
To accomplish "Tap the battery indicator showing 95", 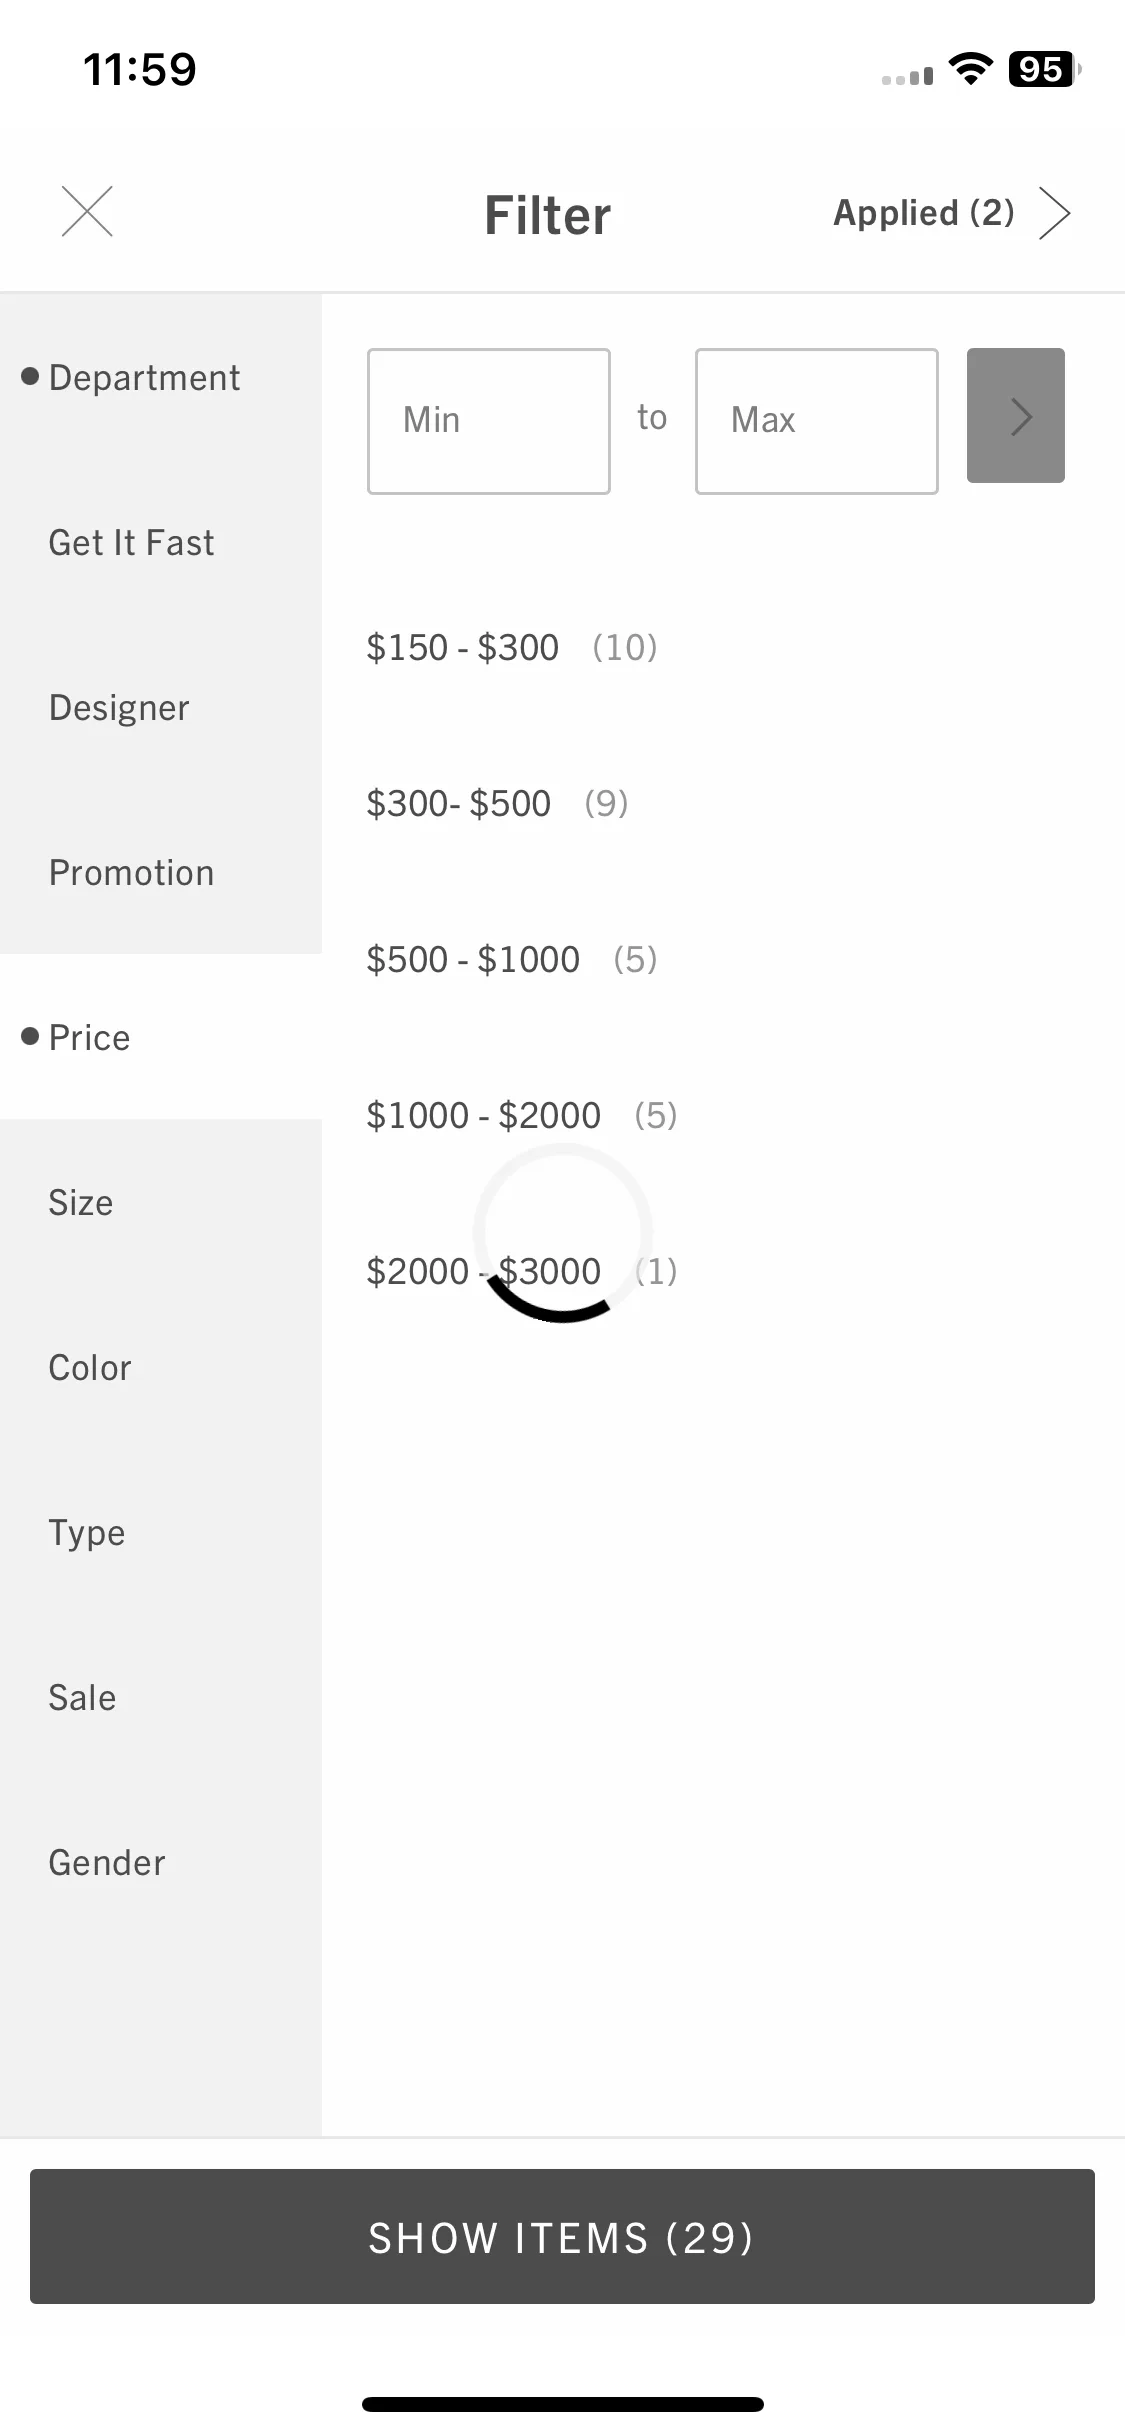I will point(1045,69).
